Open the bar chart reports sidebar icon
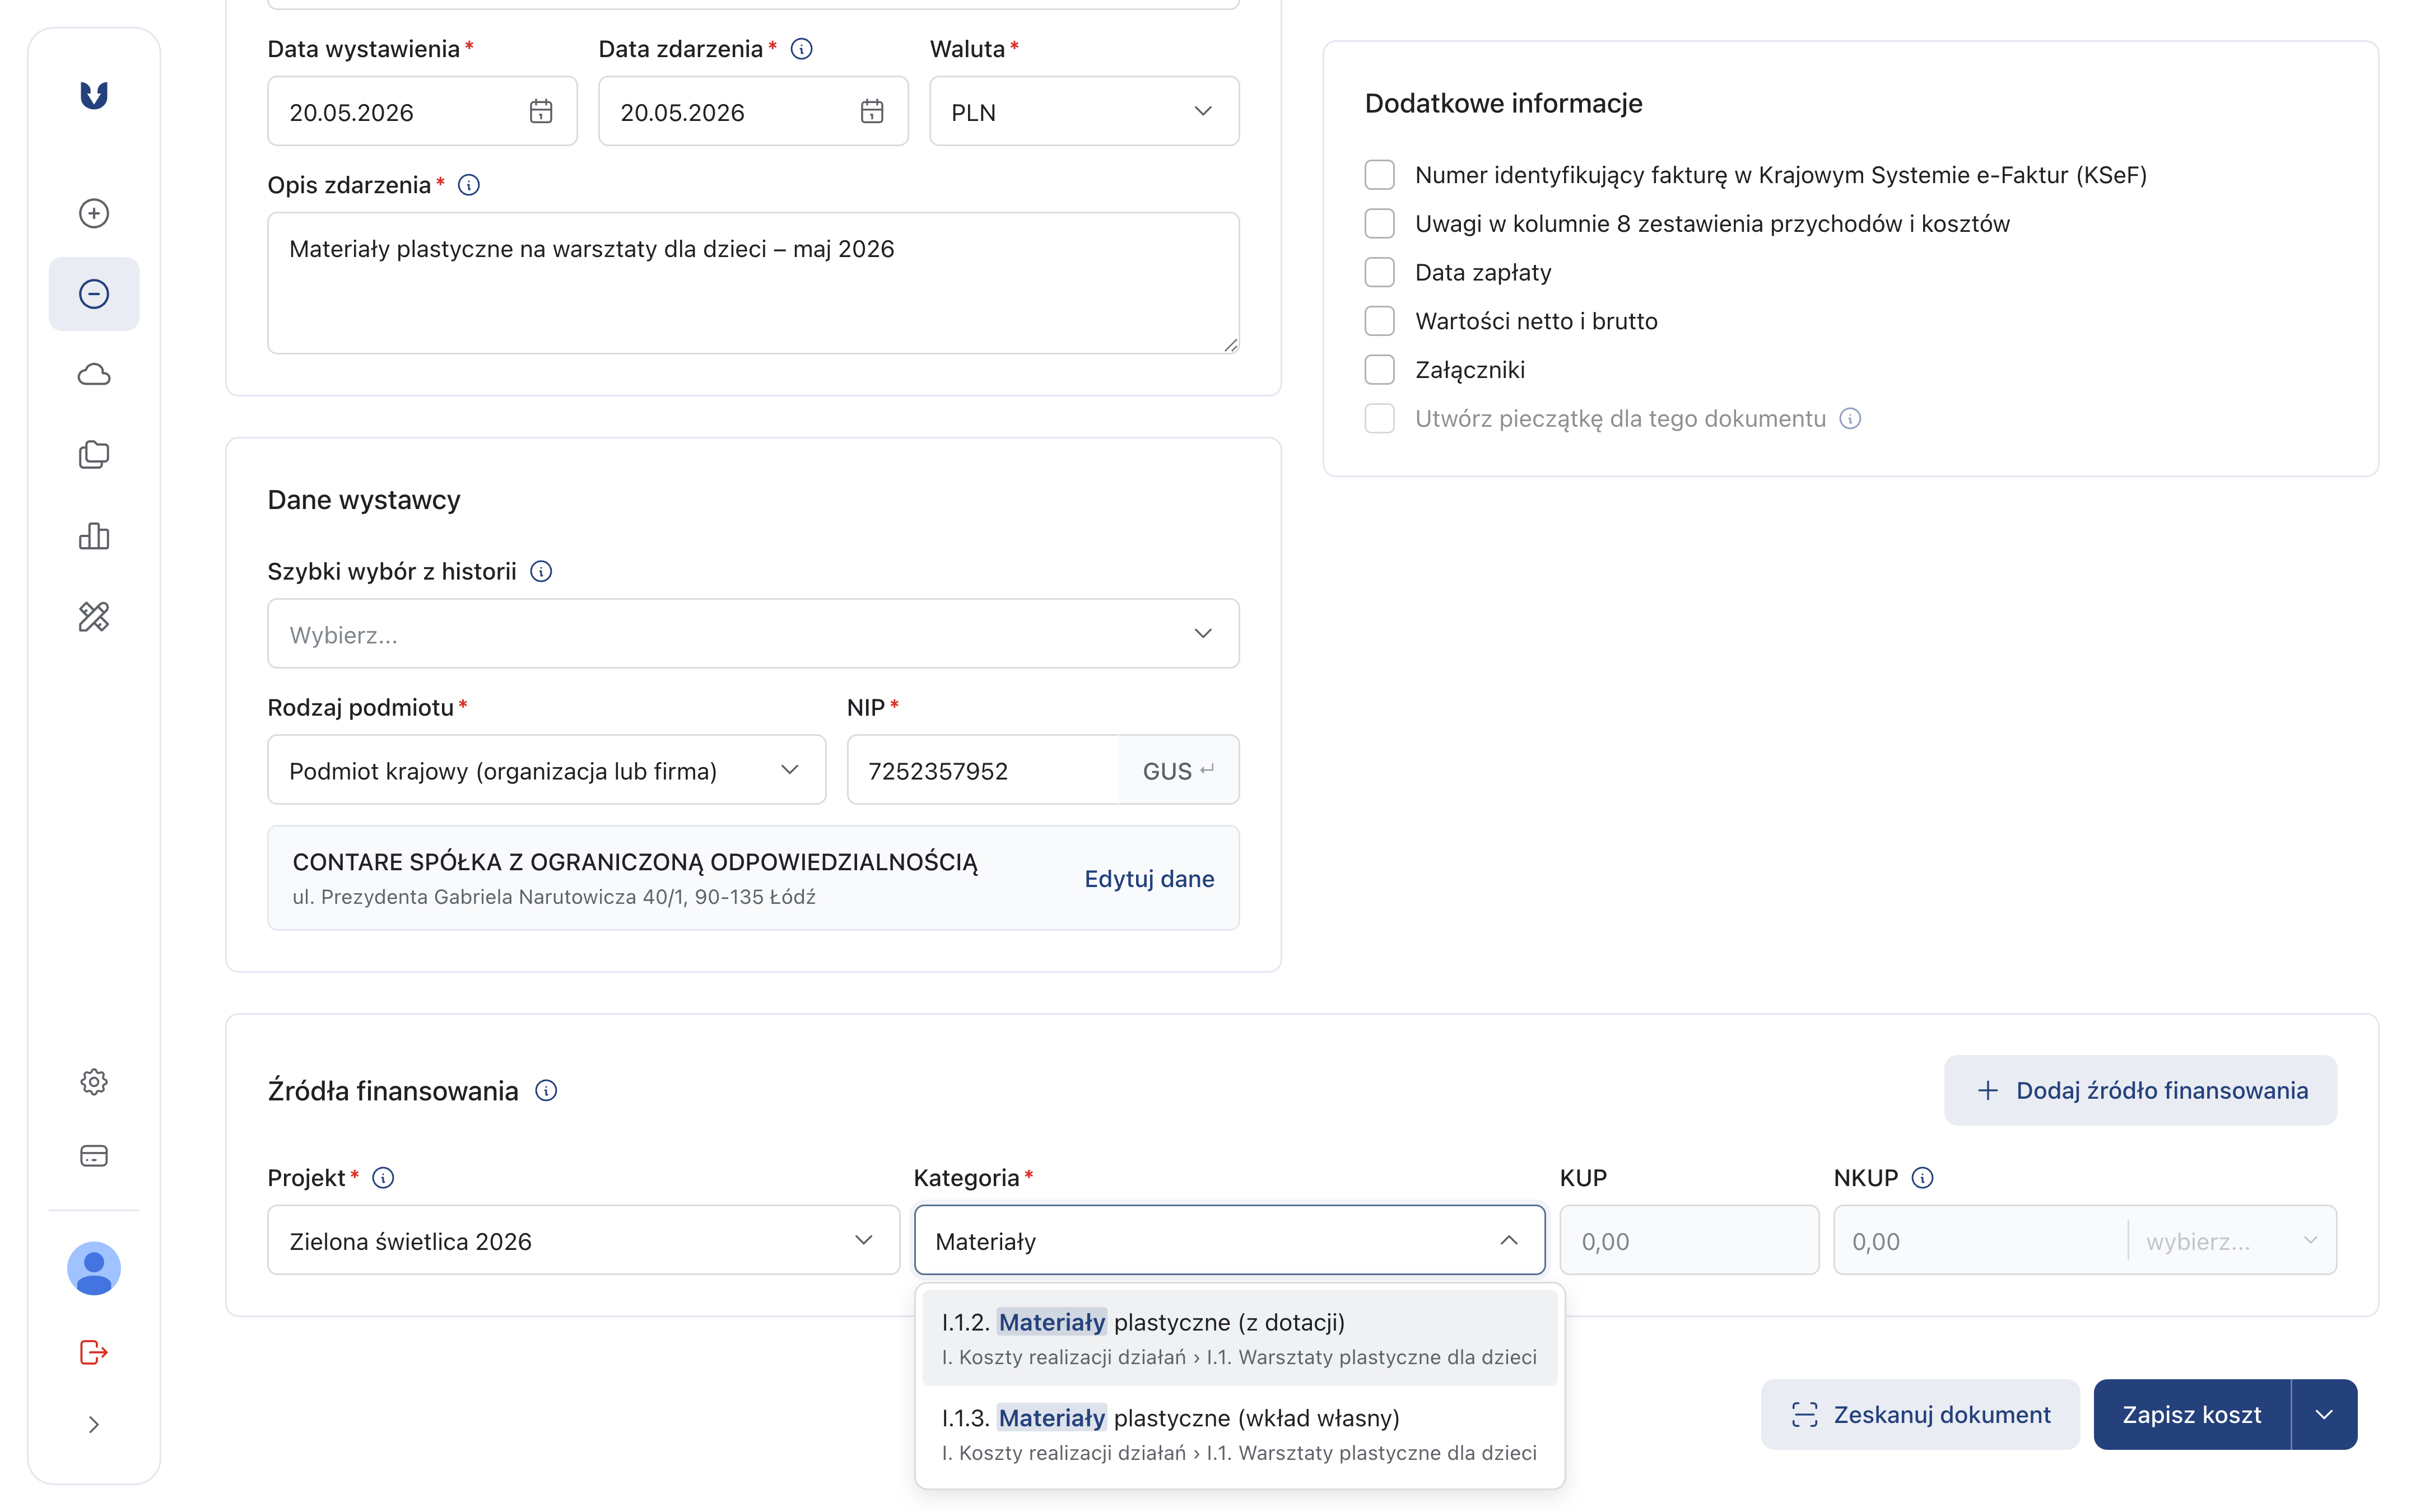 point(94,536)
